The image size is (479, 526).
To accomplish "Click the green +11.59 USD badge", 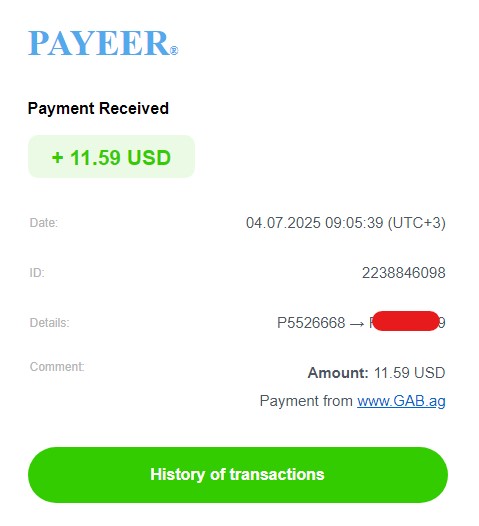I will (x=111, y=157).
